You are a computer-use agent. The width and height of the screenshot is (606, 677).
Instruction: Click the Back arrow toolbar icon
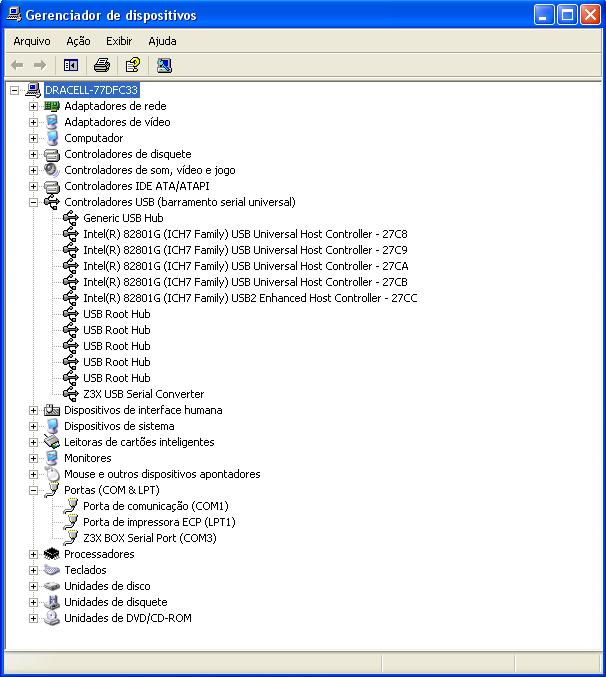tap(17, 65)
